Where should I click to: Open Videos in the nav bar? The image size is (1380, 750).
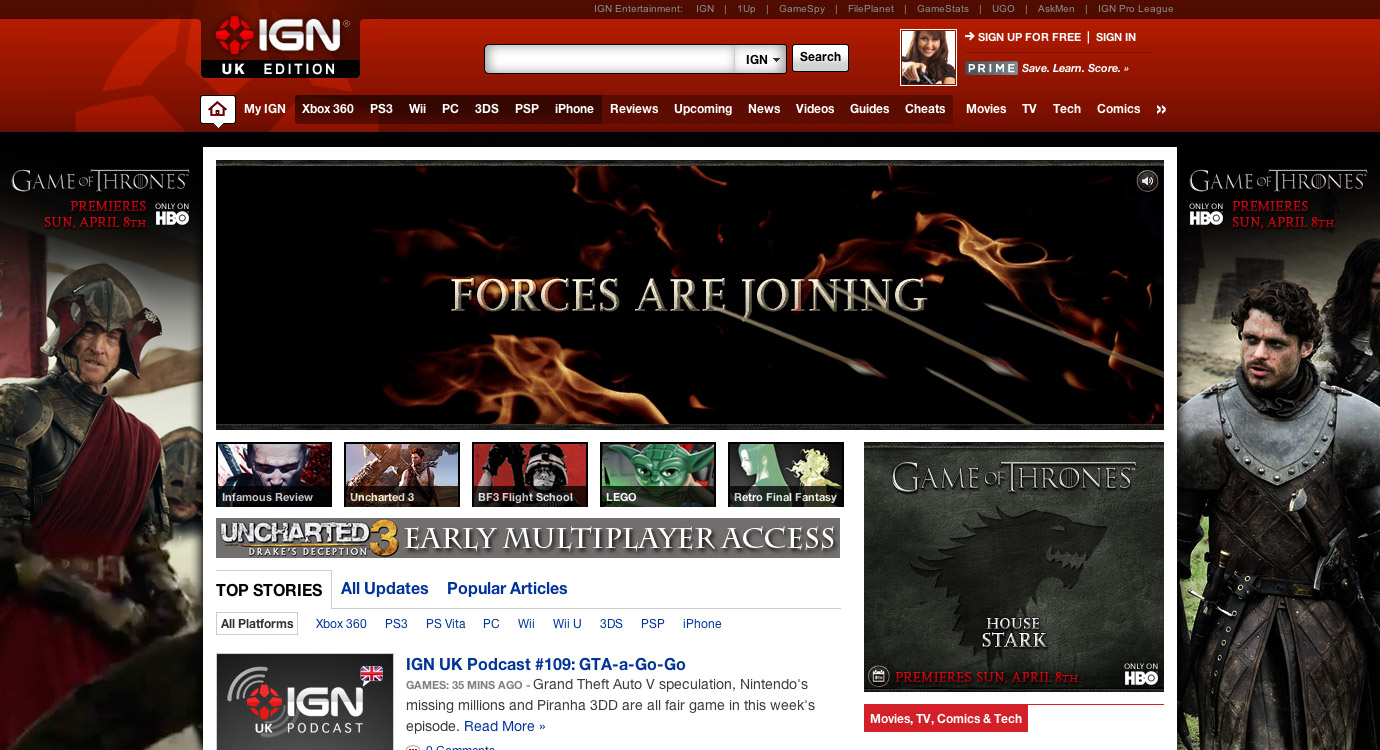(x=815, y=109)
